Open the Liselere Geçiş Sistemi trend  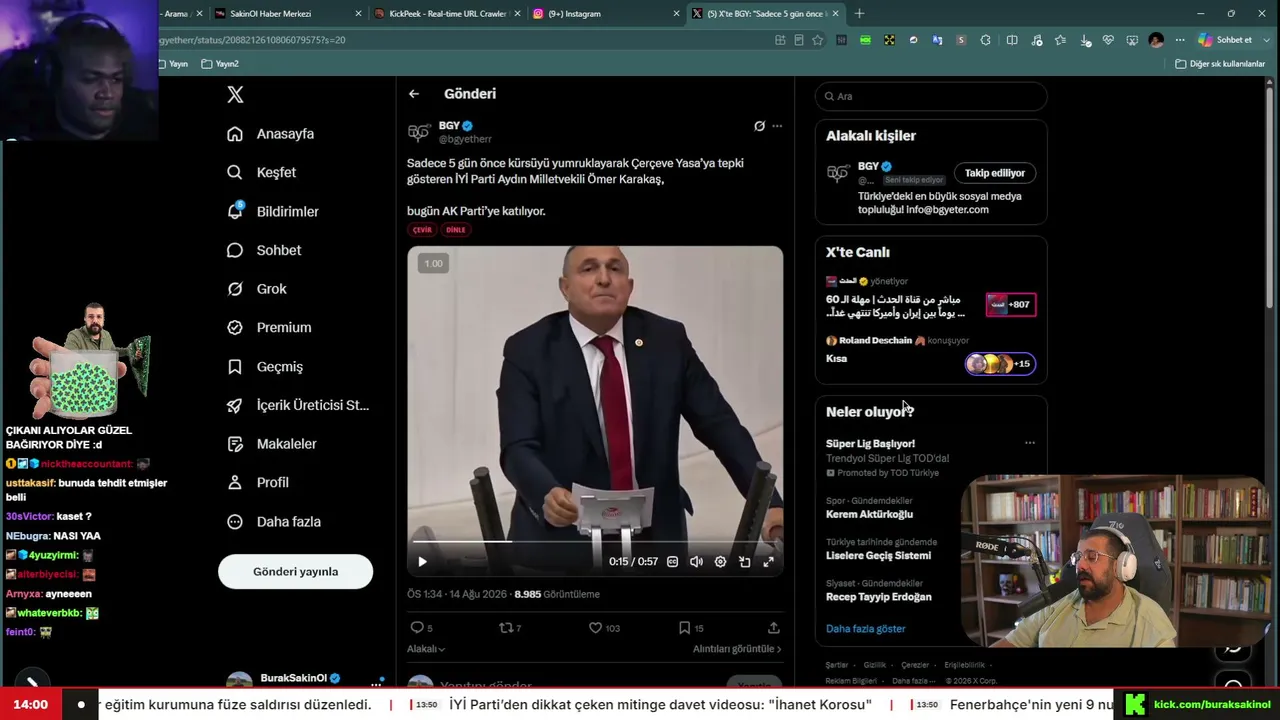[x=878, y=555]
